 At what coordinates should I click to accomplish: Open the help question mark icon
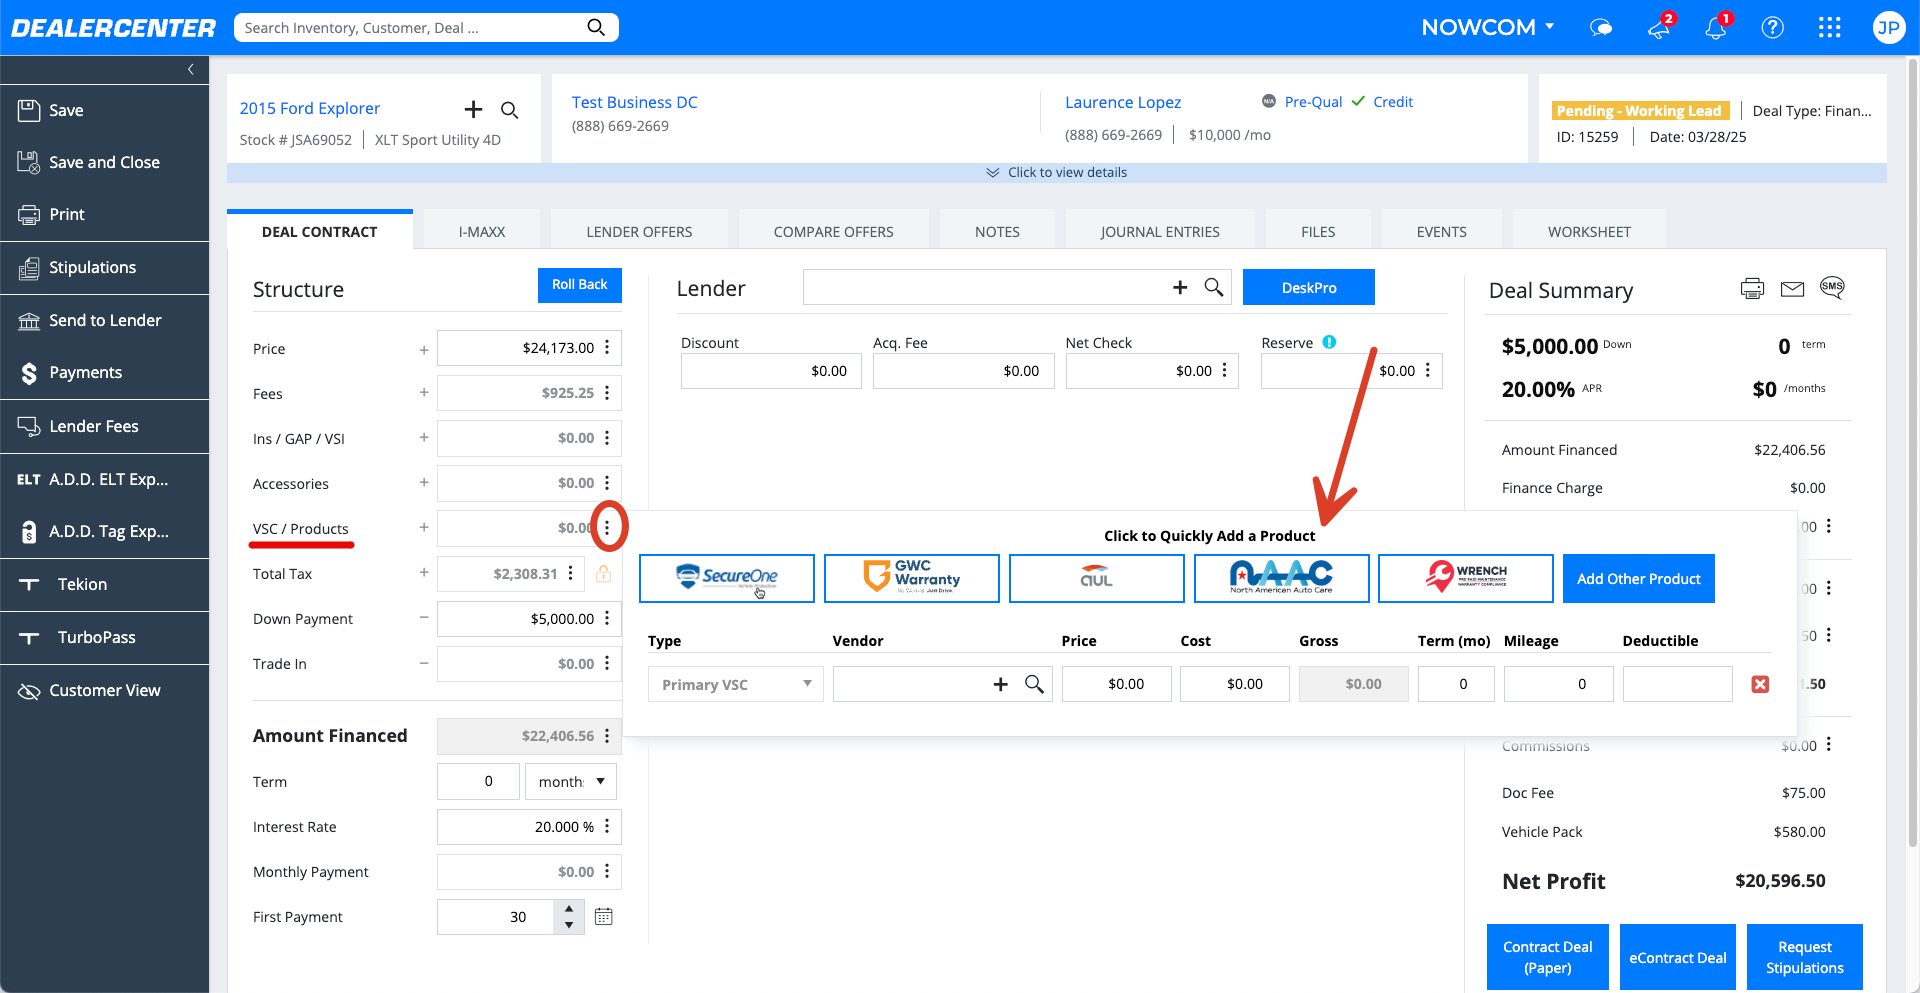pyautogui.click(x=1772, y=27)
